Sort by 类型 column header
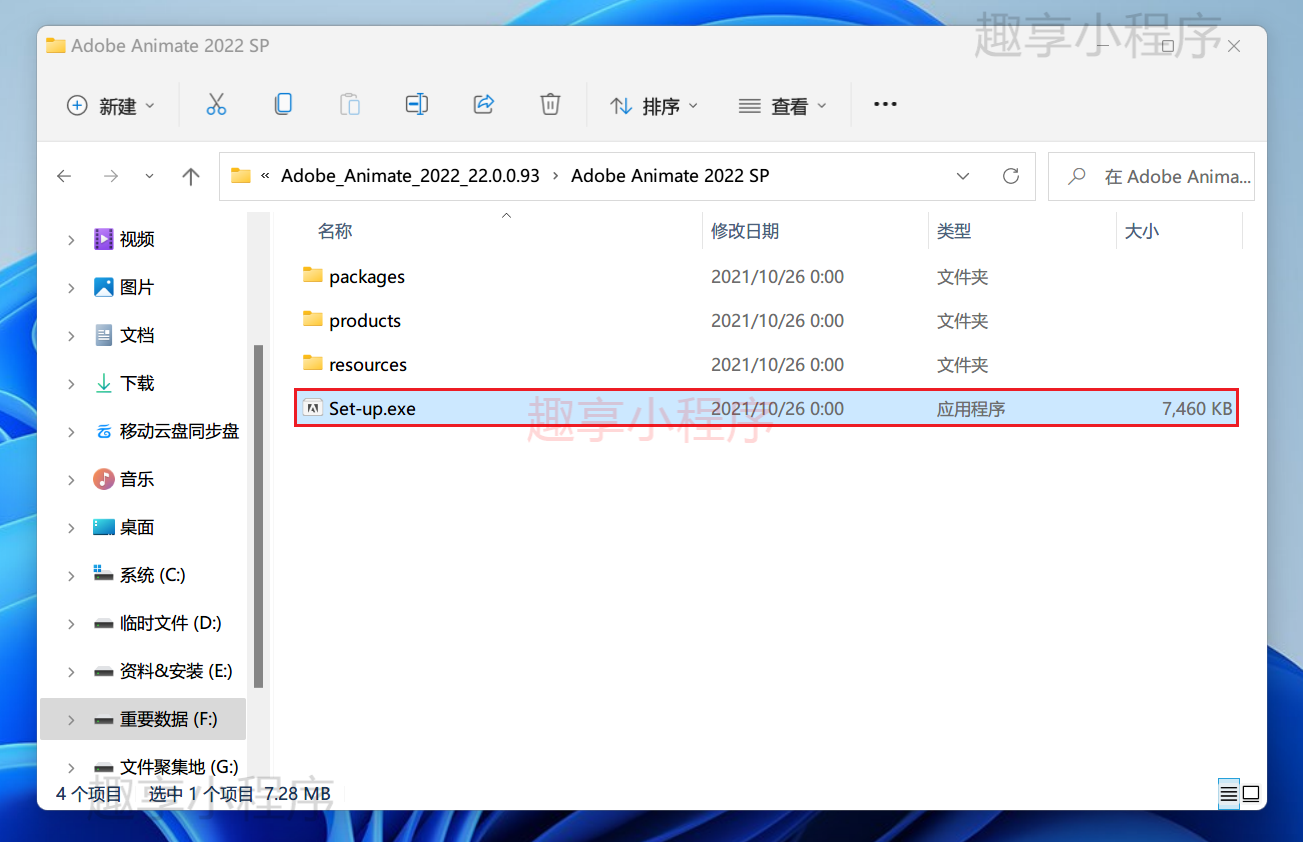 (x=954, y=231)
